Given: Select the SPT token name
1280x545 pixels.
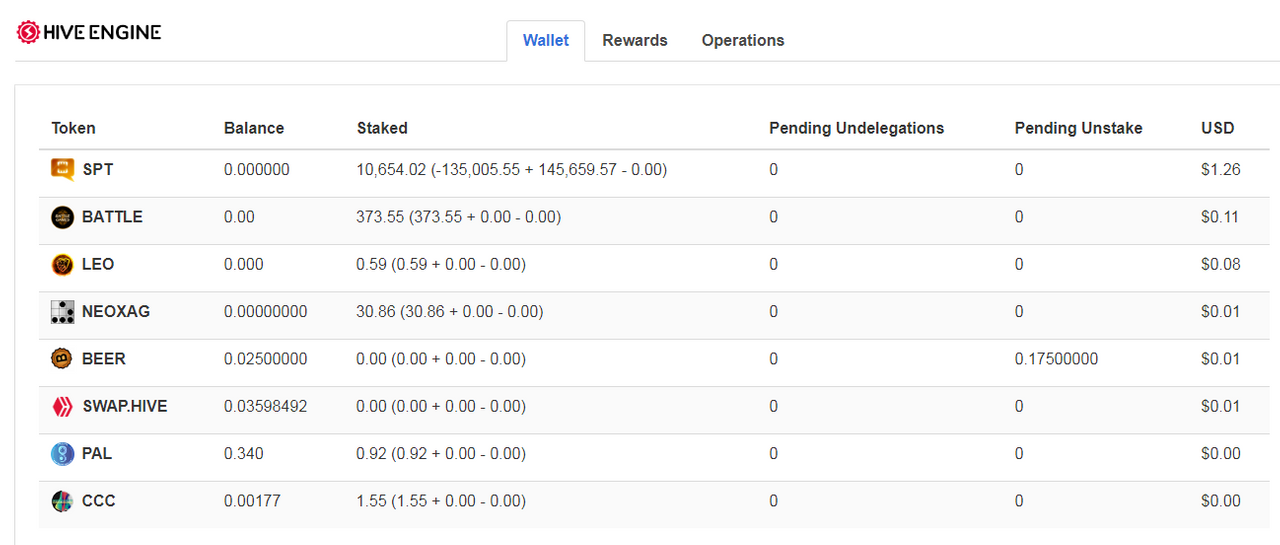Looking at the screenshot, I should coord(98,170).
